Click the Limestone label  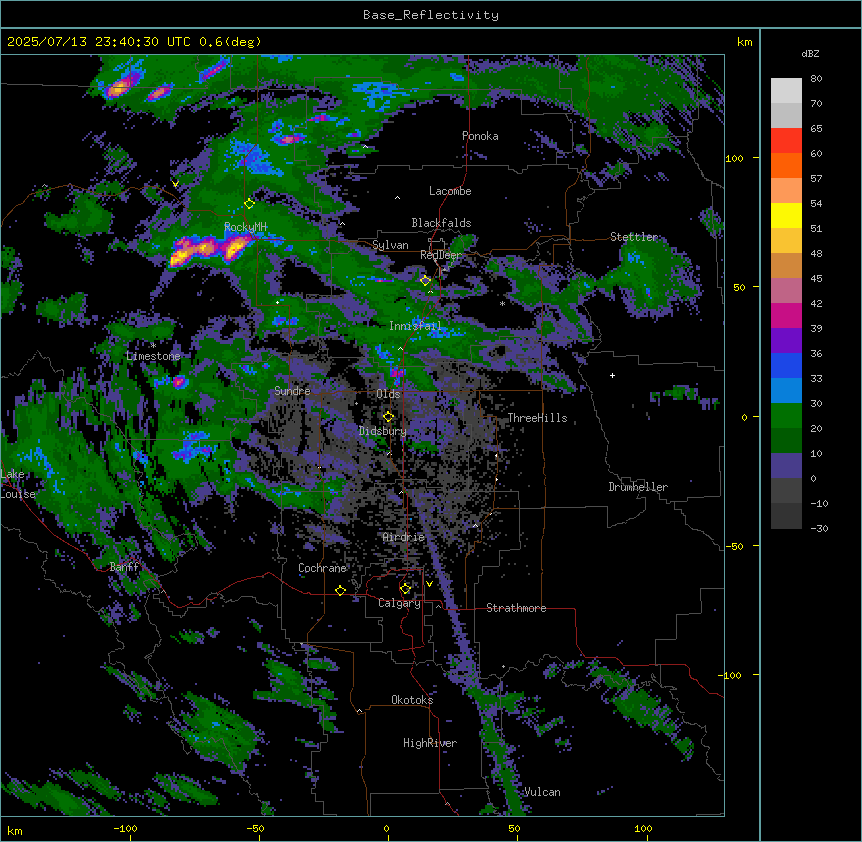[x=153, y=356]
